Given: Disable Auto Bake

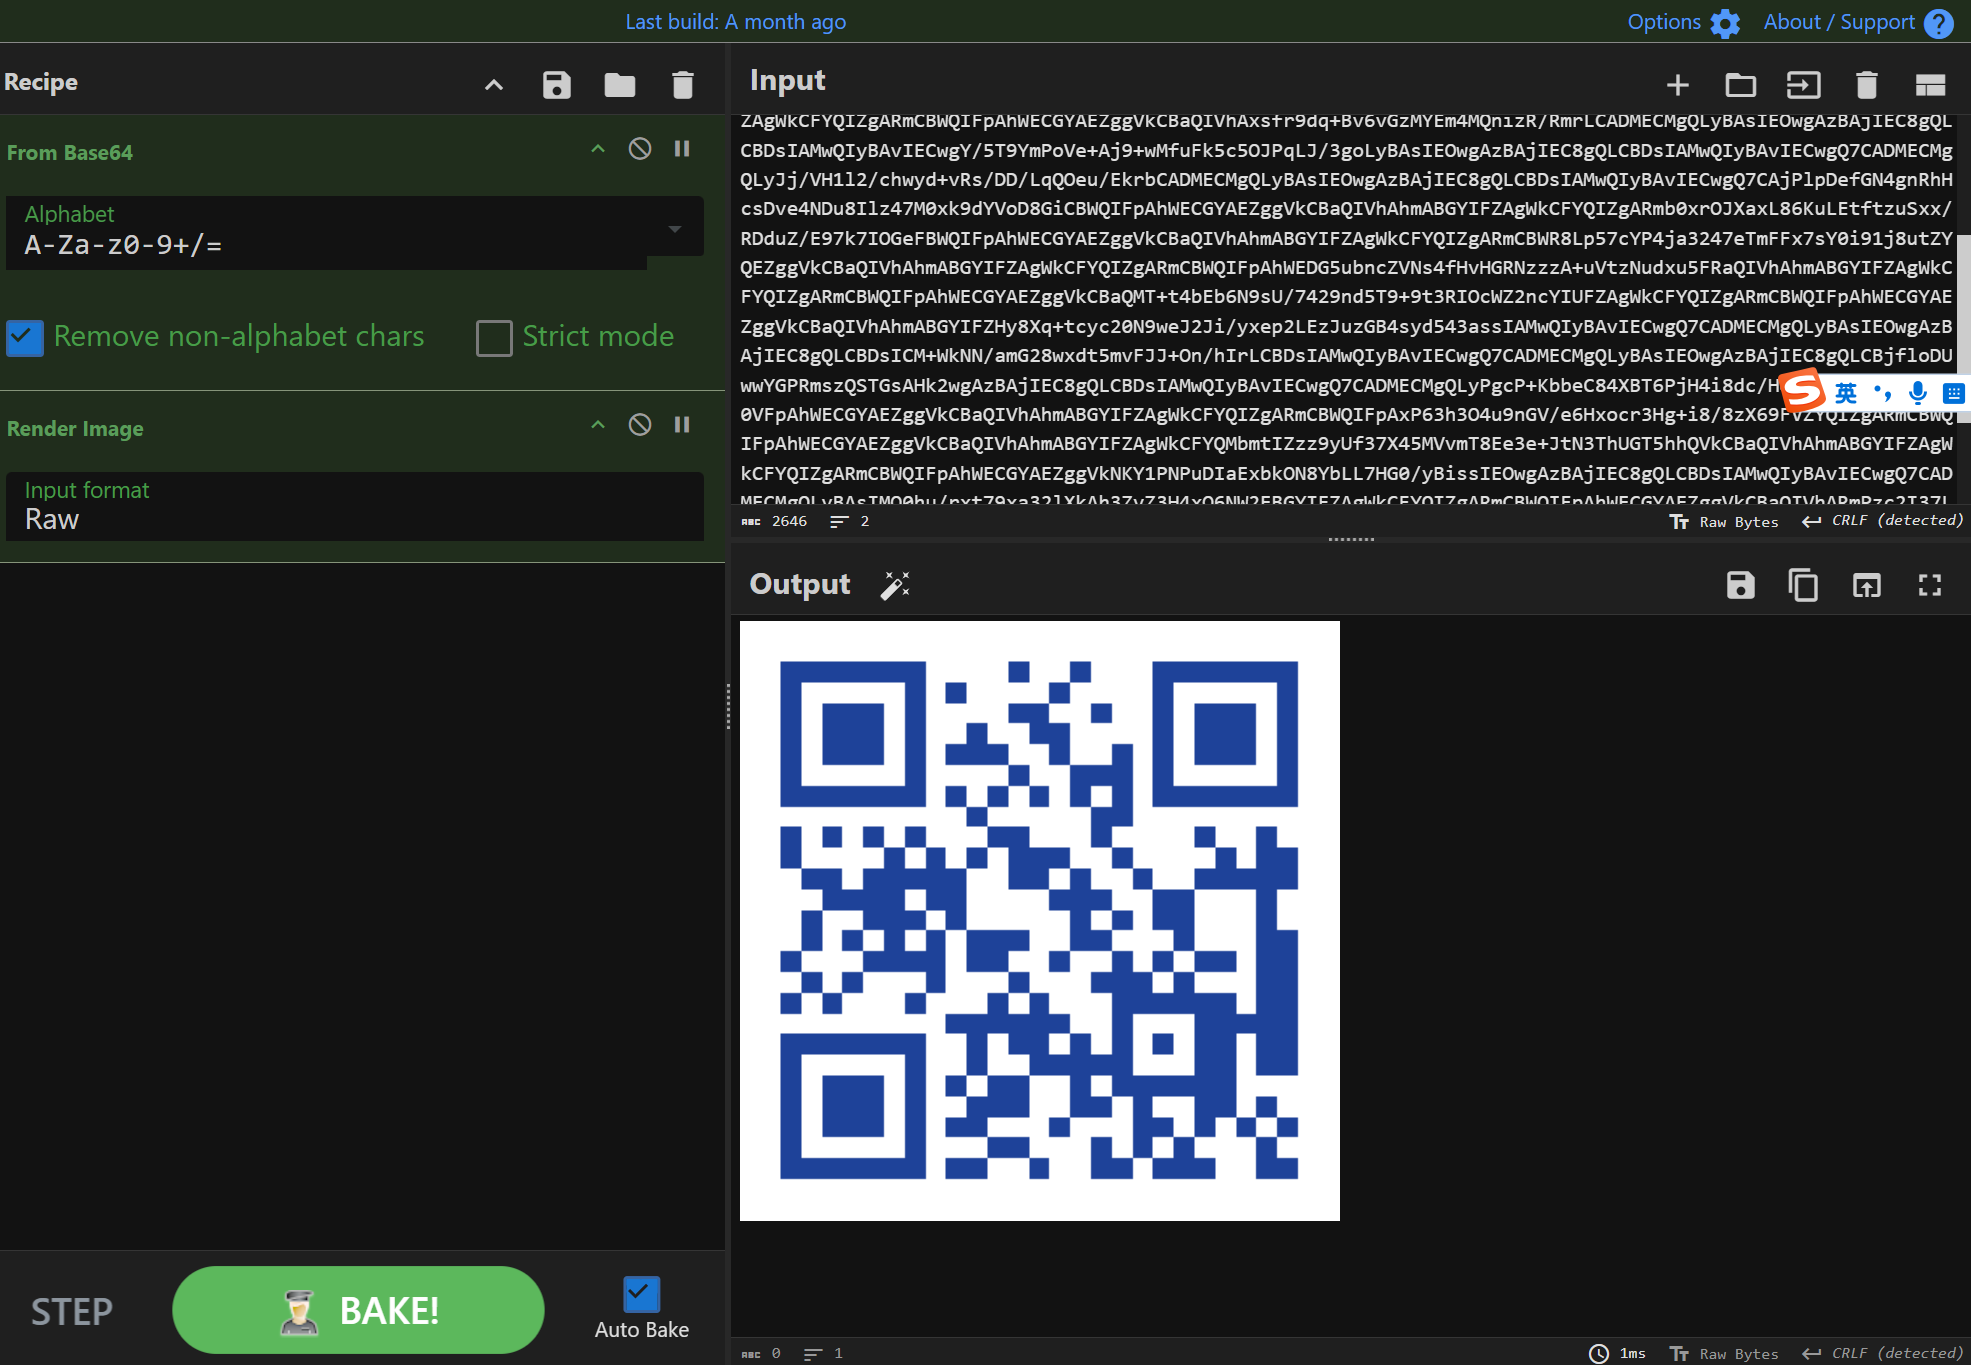Looking at the screenshot, I should tap(640, 1292).
